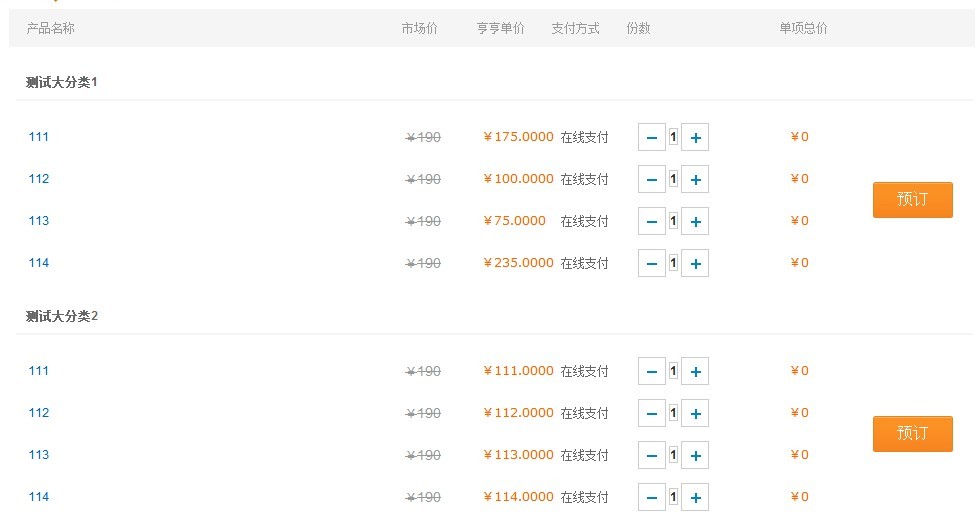This screenshot has height=517, width=980.
Task: Open product 111 priced ¥111.0000
Action: (39, 371)
